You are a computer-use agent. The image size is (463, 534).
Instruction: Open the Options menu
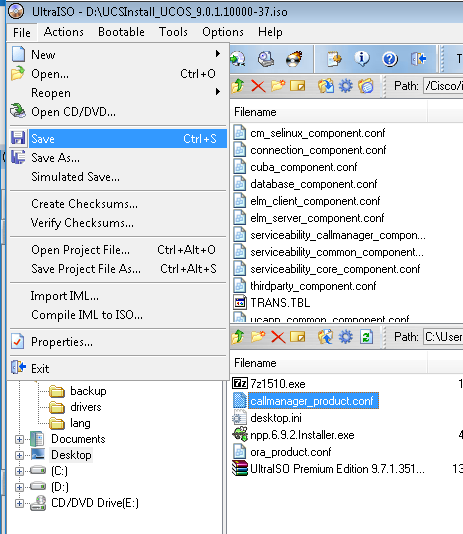point(223,32)
